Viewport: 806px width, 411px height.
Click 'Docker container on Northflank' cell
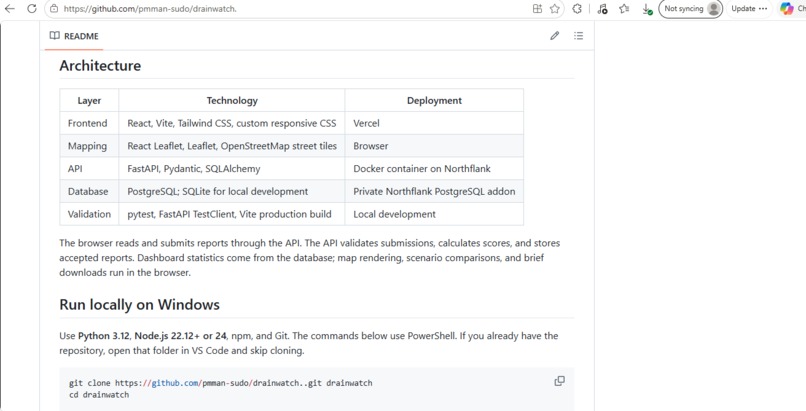pyautogui.click(x=434, y=169)
